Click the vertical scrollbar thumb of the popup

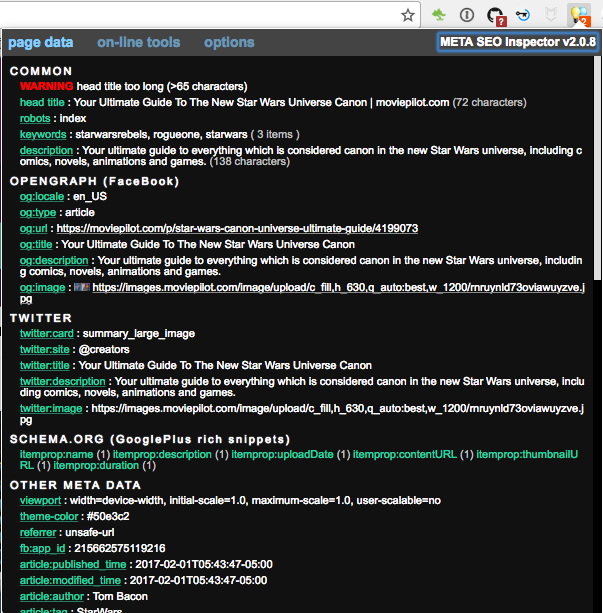click(x=597, y=168)
